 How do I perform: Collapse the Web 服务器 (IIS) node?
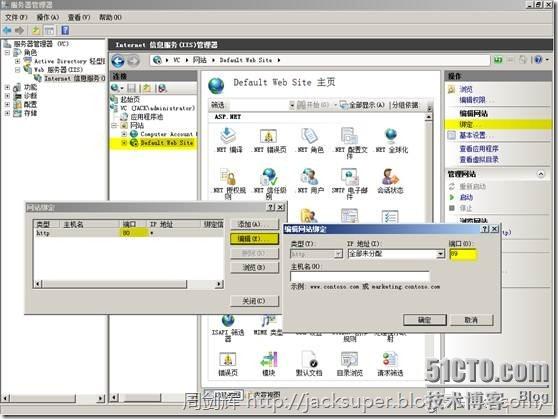pos(17,70)
